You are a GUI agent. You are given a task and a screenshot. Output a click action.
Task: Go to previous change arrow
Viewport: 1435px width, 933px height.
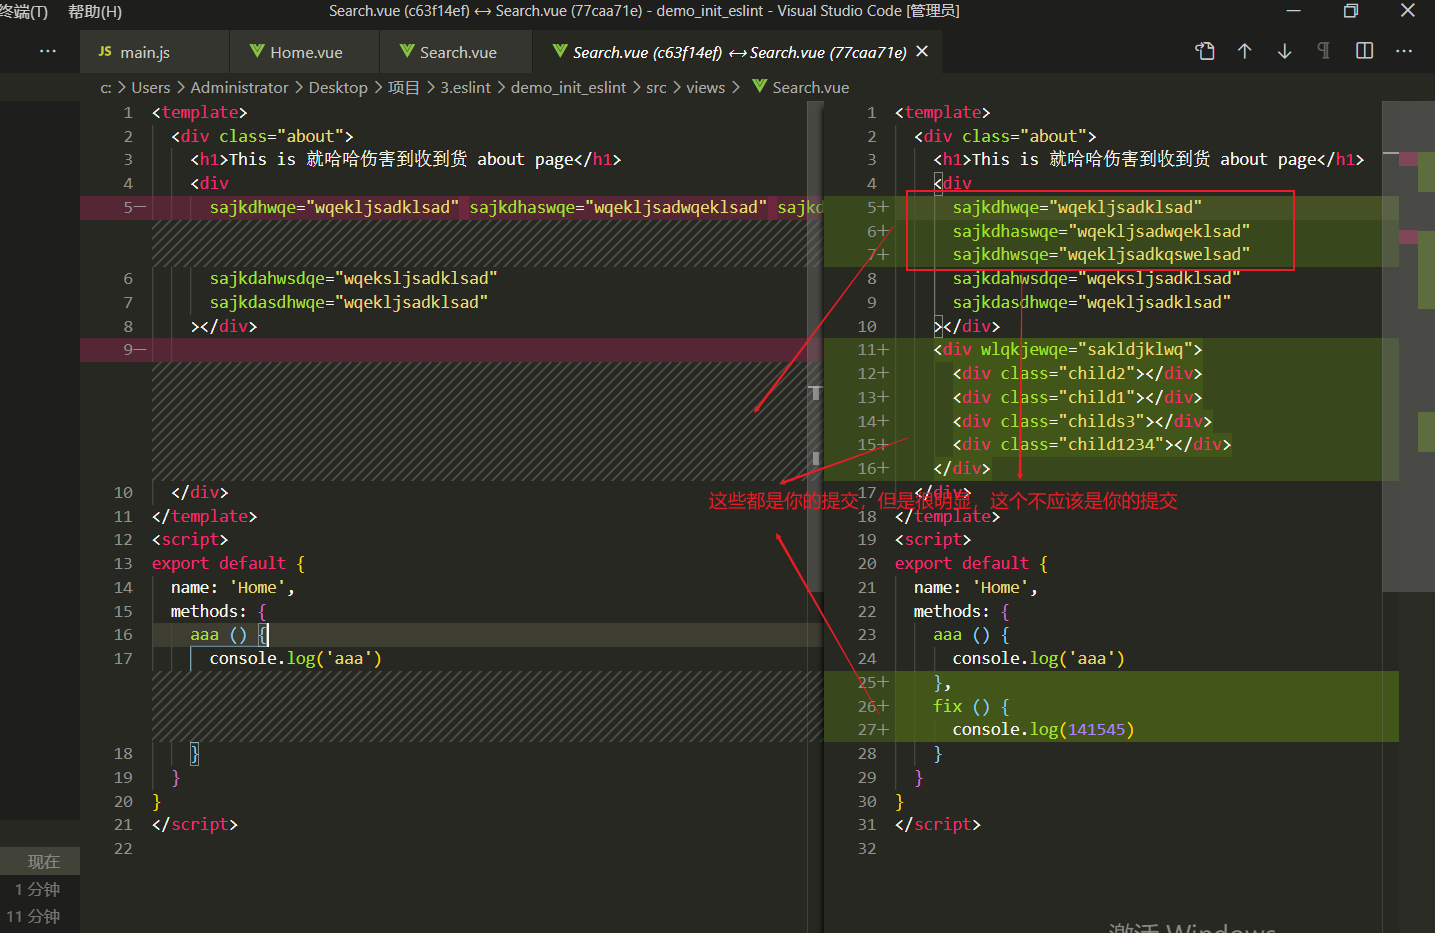click(x=1244, y=51)
